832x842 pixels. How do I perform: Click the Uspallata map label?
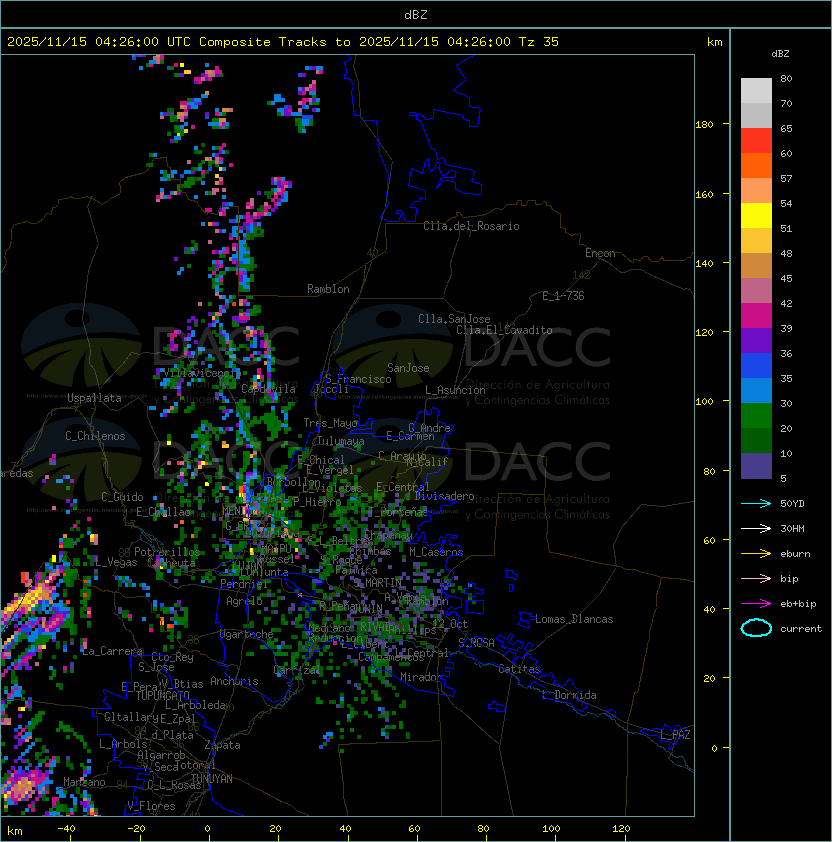[x=95, y=398]
